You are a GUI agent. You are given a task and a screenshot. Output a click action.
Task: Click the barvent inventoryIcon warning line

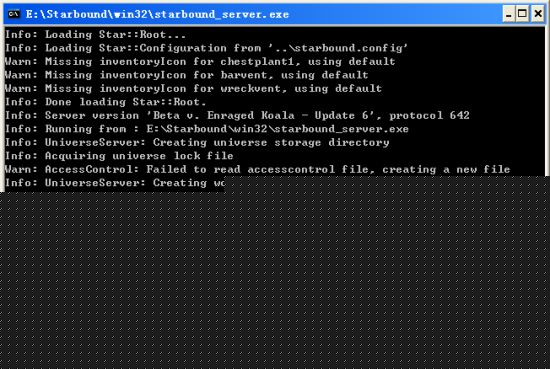[x=187, y=75]
